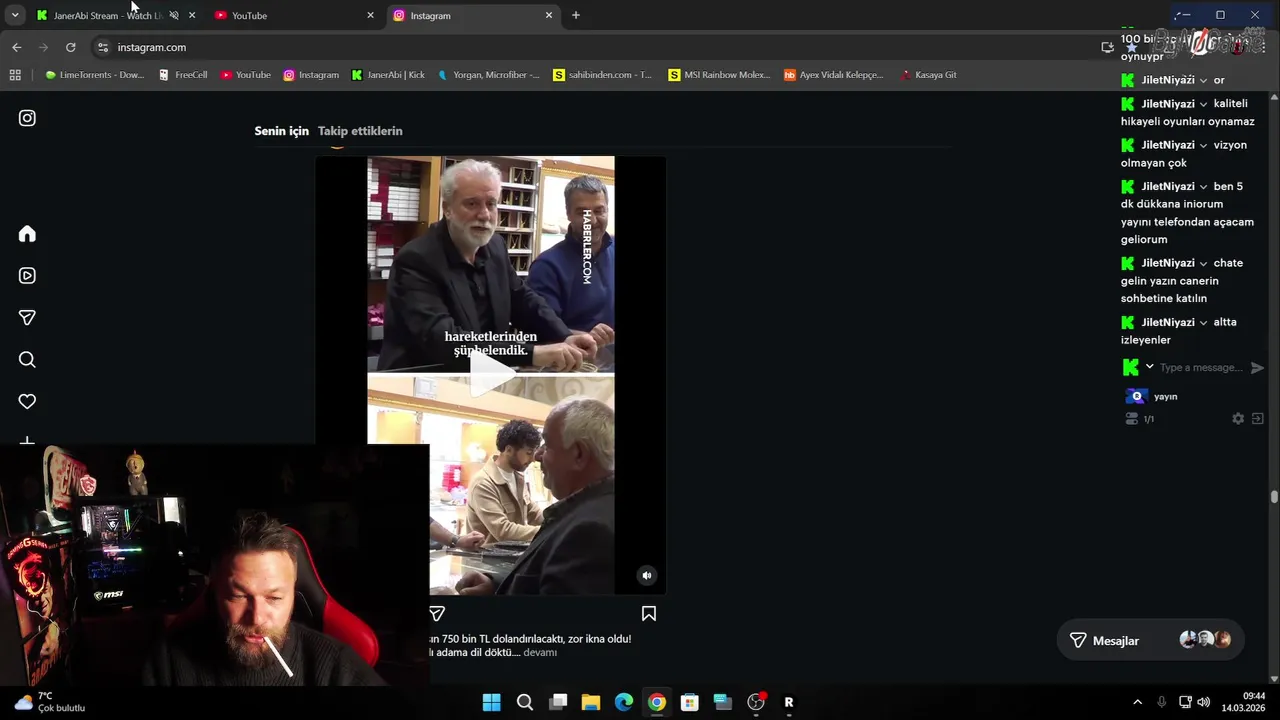Viewport: 1280px width, 720px height.
Task: Open JiletNiyazi dropdown on 'altta' message
Action: click(x=1203, y=323)
